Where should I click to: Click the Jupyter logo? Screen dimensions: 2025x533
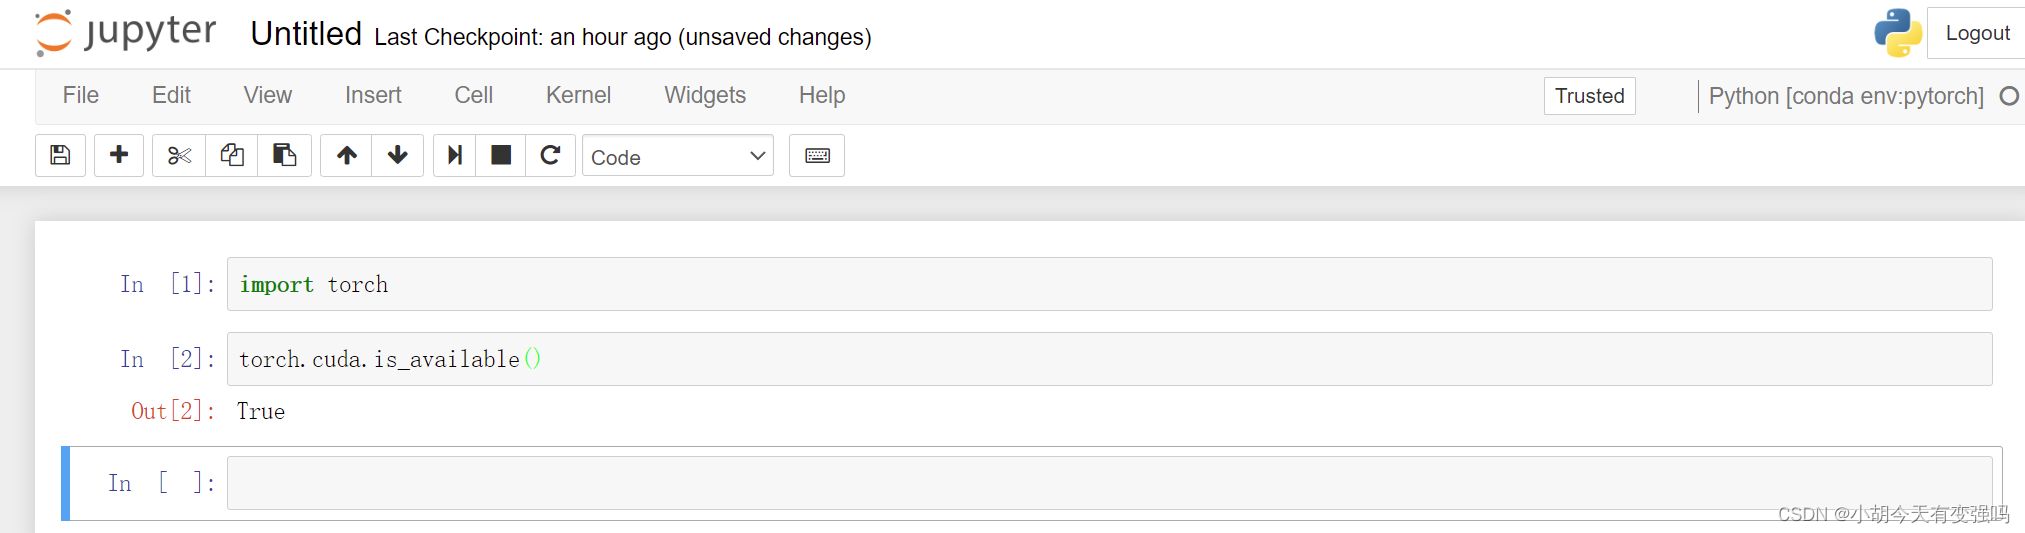coord(125,33)
